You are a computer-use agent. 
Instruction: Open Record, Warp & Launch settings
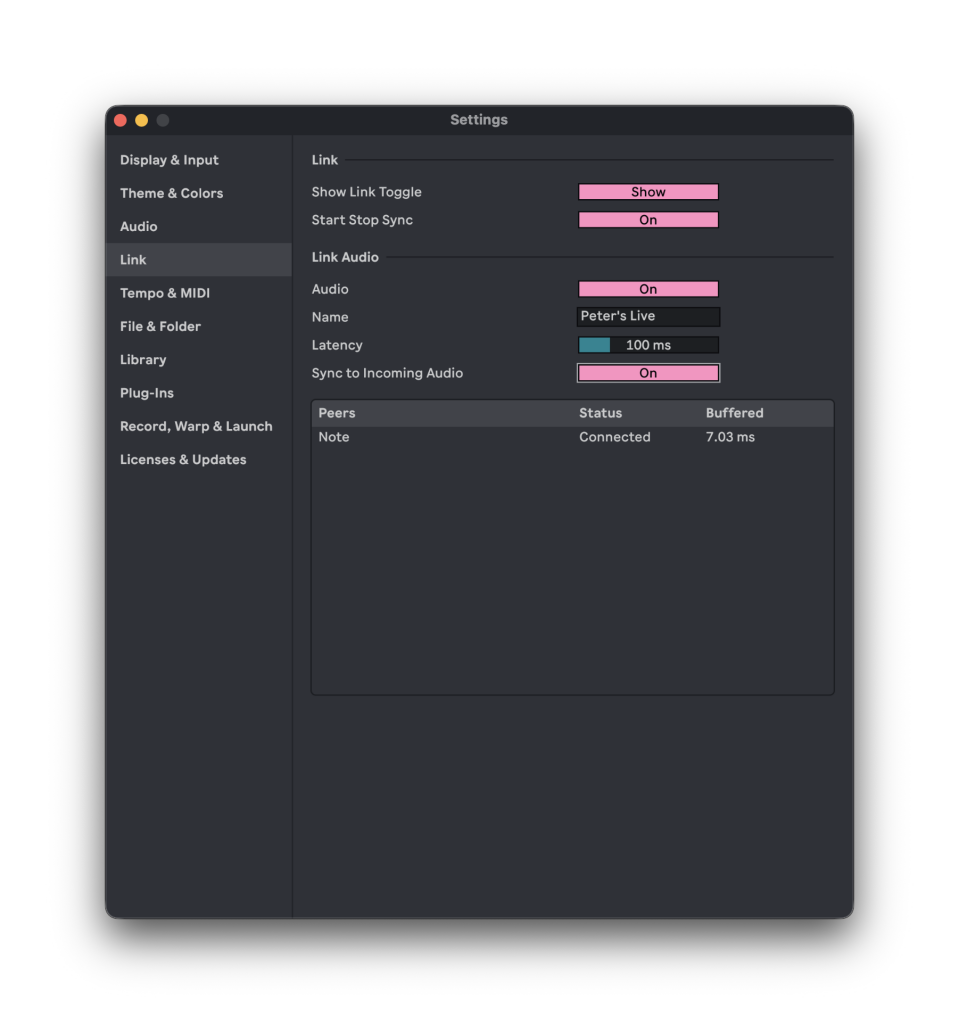click(196, 426)
